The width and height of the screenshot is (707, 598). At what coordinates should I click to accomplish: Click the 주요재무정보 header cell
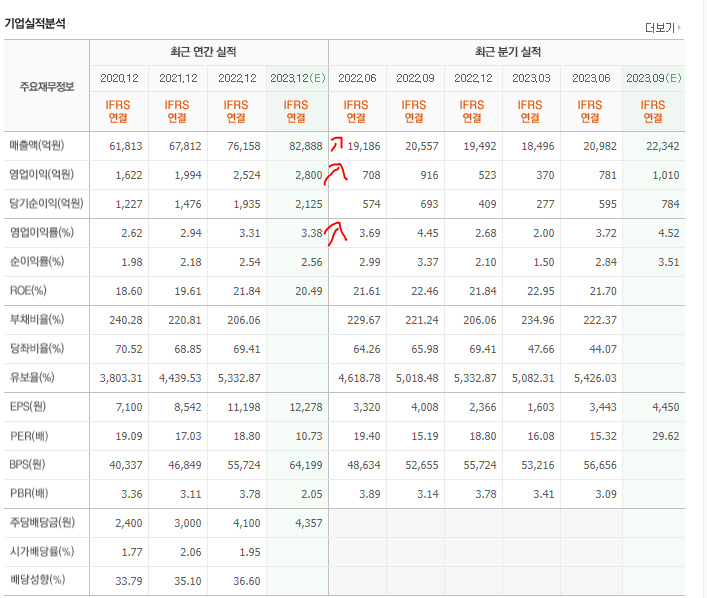pyautogui.click(x=47, y=87)
